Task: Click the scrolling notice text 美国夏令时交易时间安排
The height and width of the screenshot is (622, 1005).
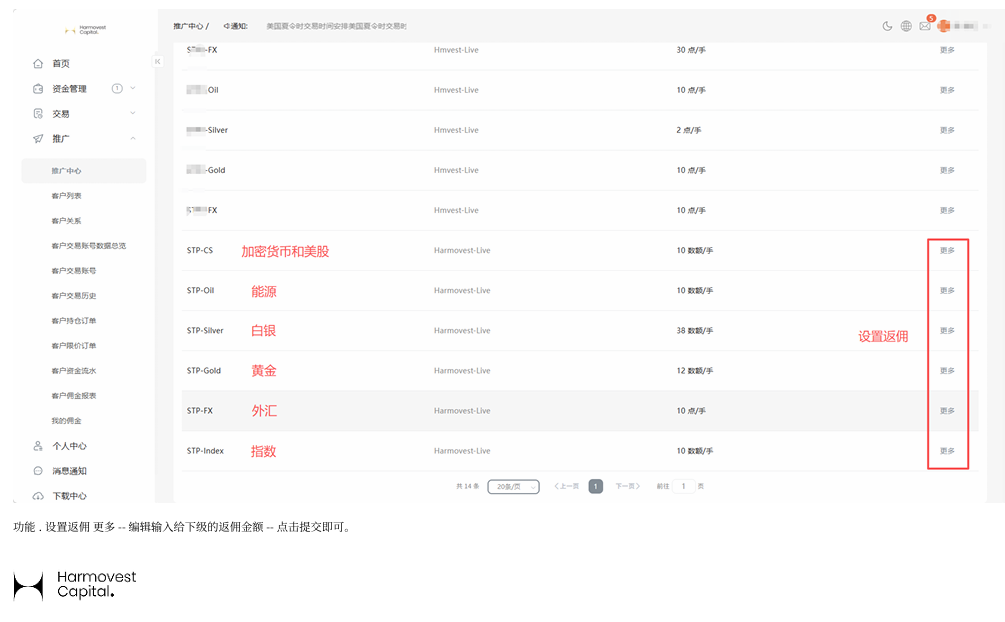Action: pyautogui.click(x=336, y=26)
